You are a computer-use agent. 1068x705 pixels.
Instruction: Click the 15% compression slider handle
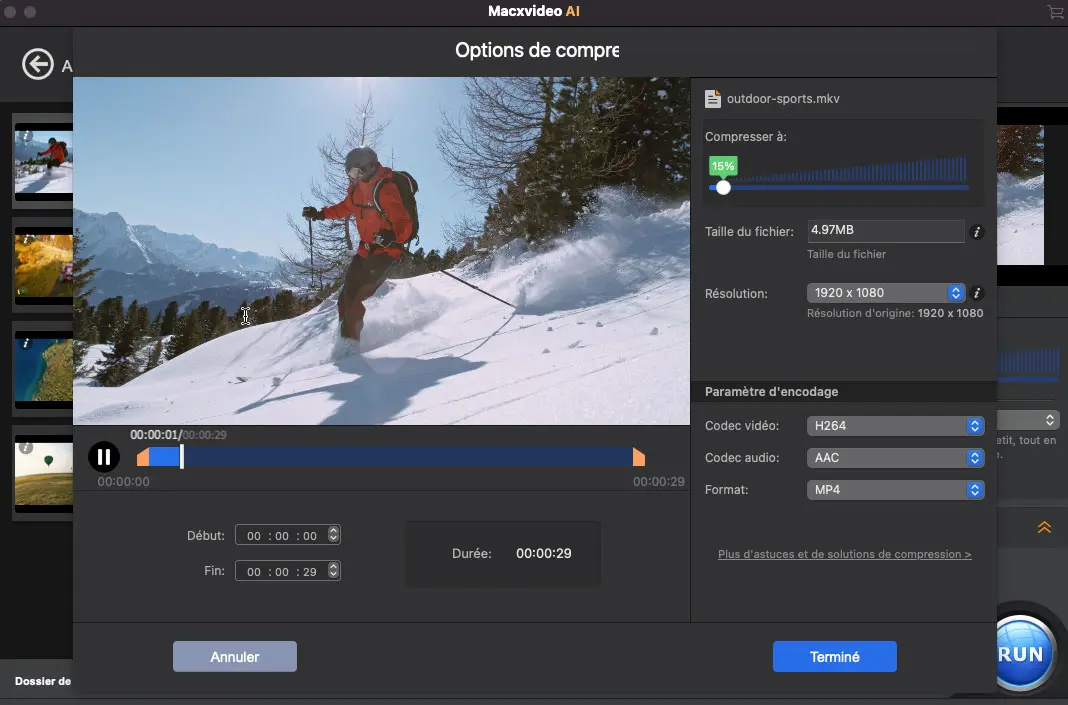click(x=723, y=187)
